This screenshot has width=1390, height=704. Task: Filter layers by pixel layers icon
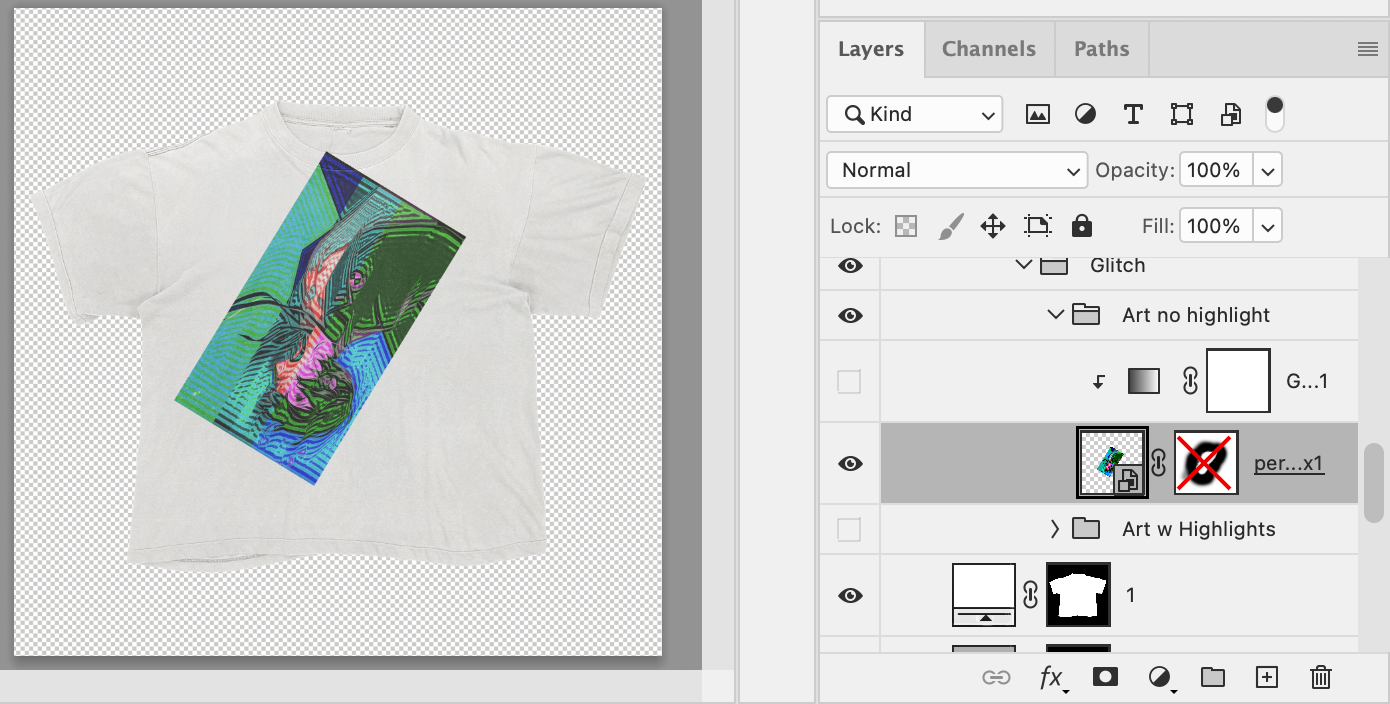point(1038,114)
